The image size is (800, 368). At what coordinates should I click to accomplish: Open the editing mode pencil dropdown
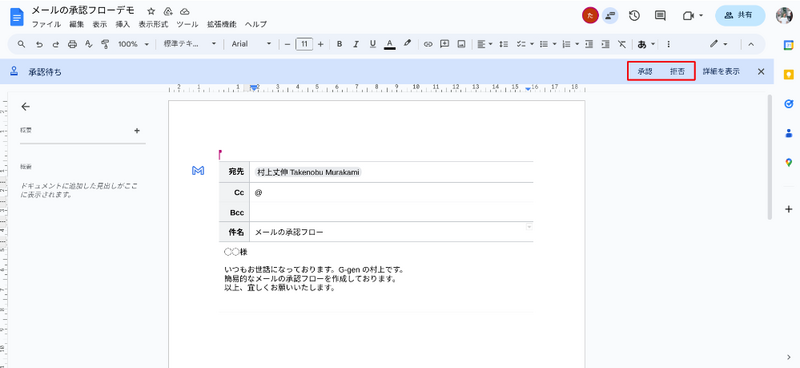click(718, 44)
